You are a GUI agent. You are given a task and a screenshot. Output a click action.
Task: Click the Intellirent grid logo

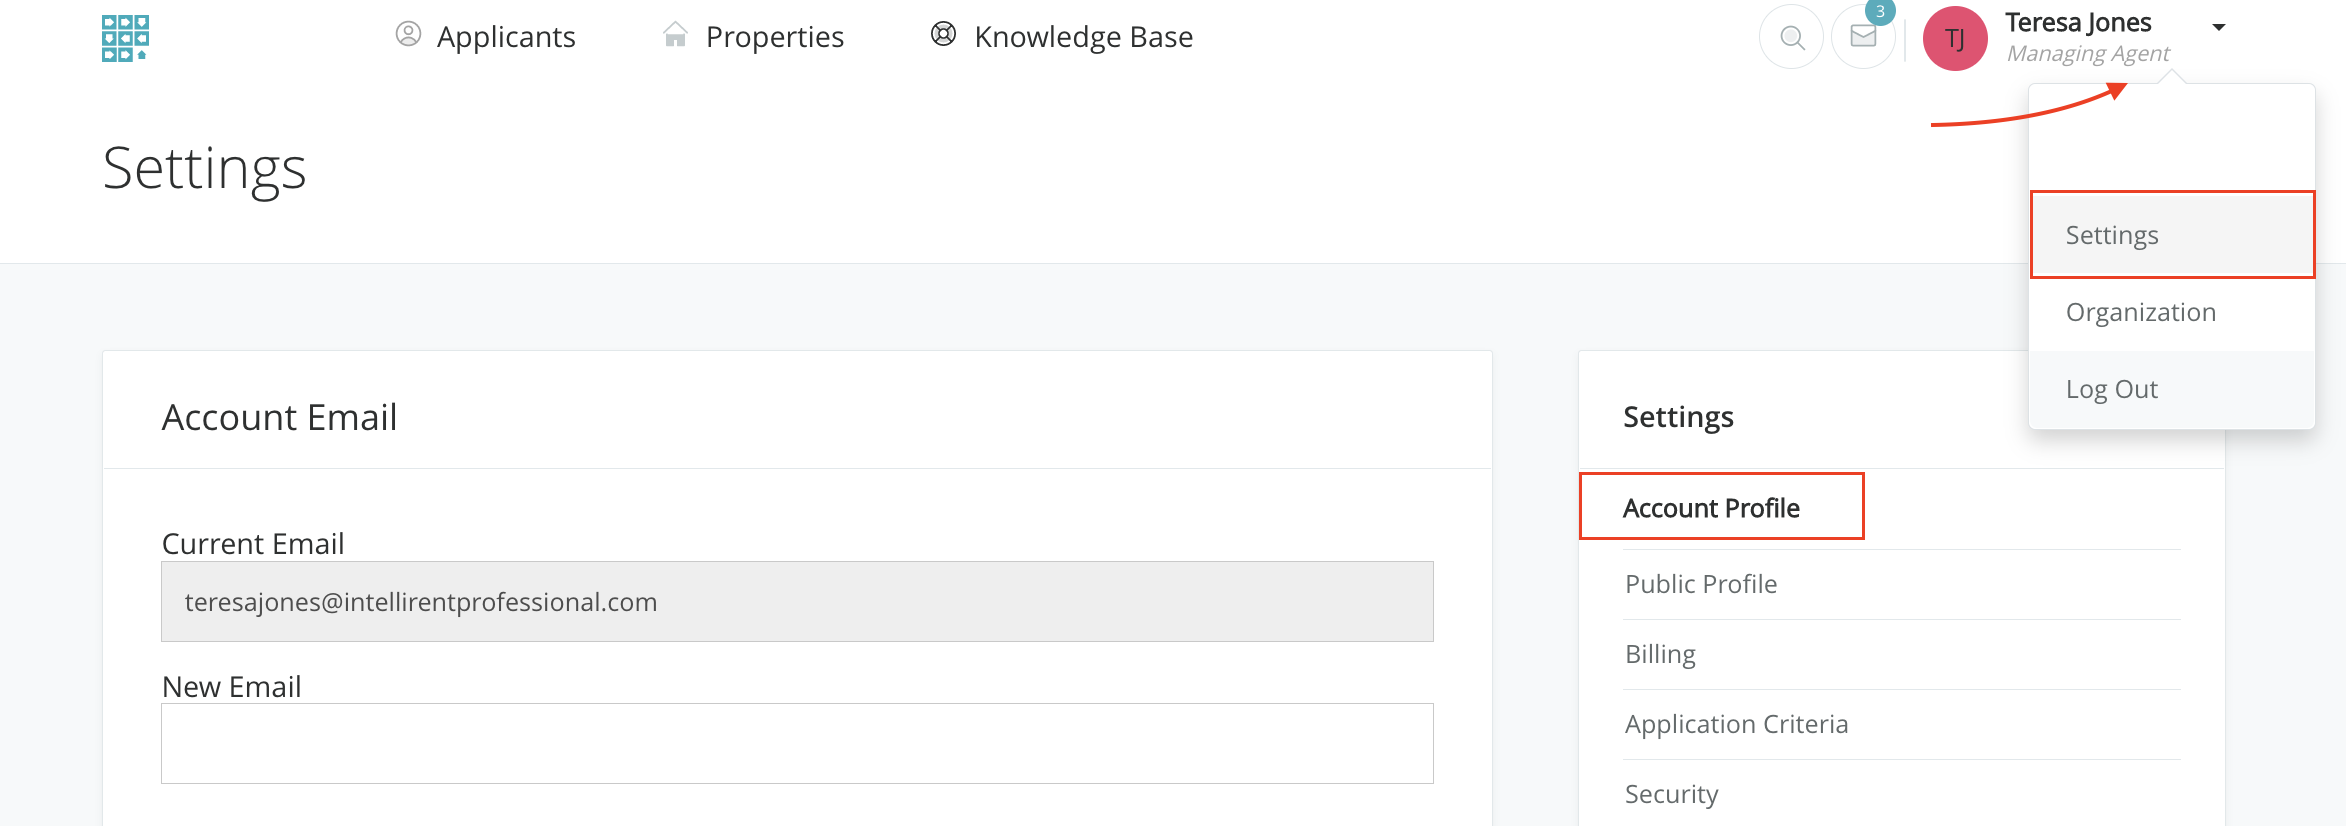[125, 38]
